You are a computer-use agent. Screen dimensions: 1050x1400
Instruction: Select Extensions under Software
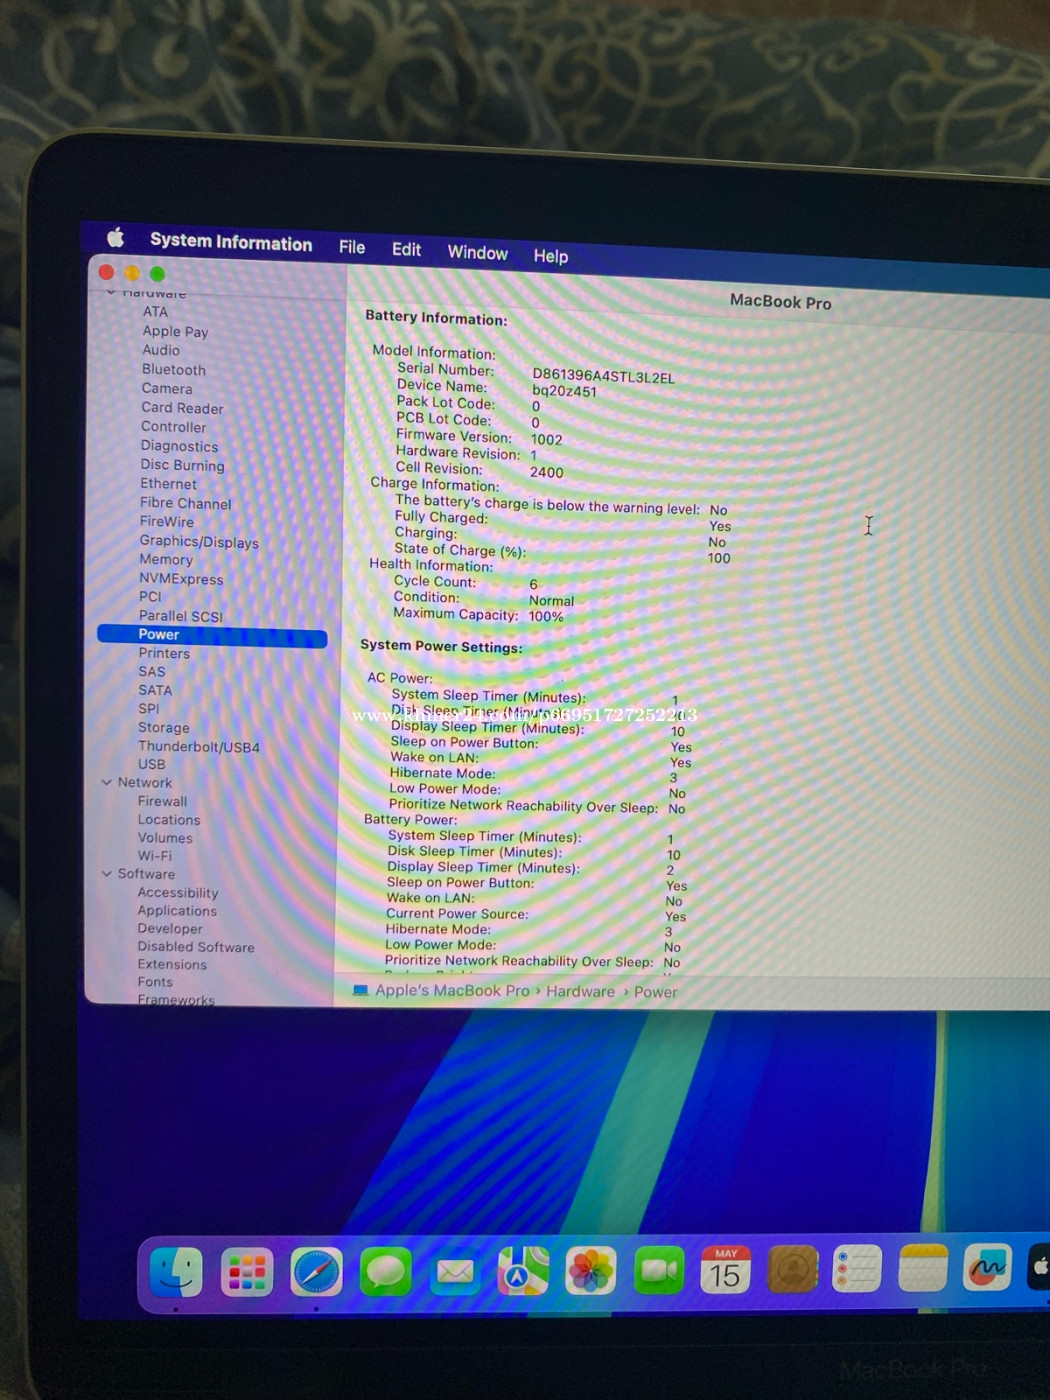[x=172, y=965]
